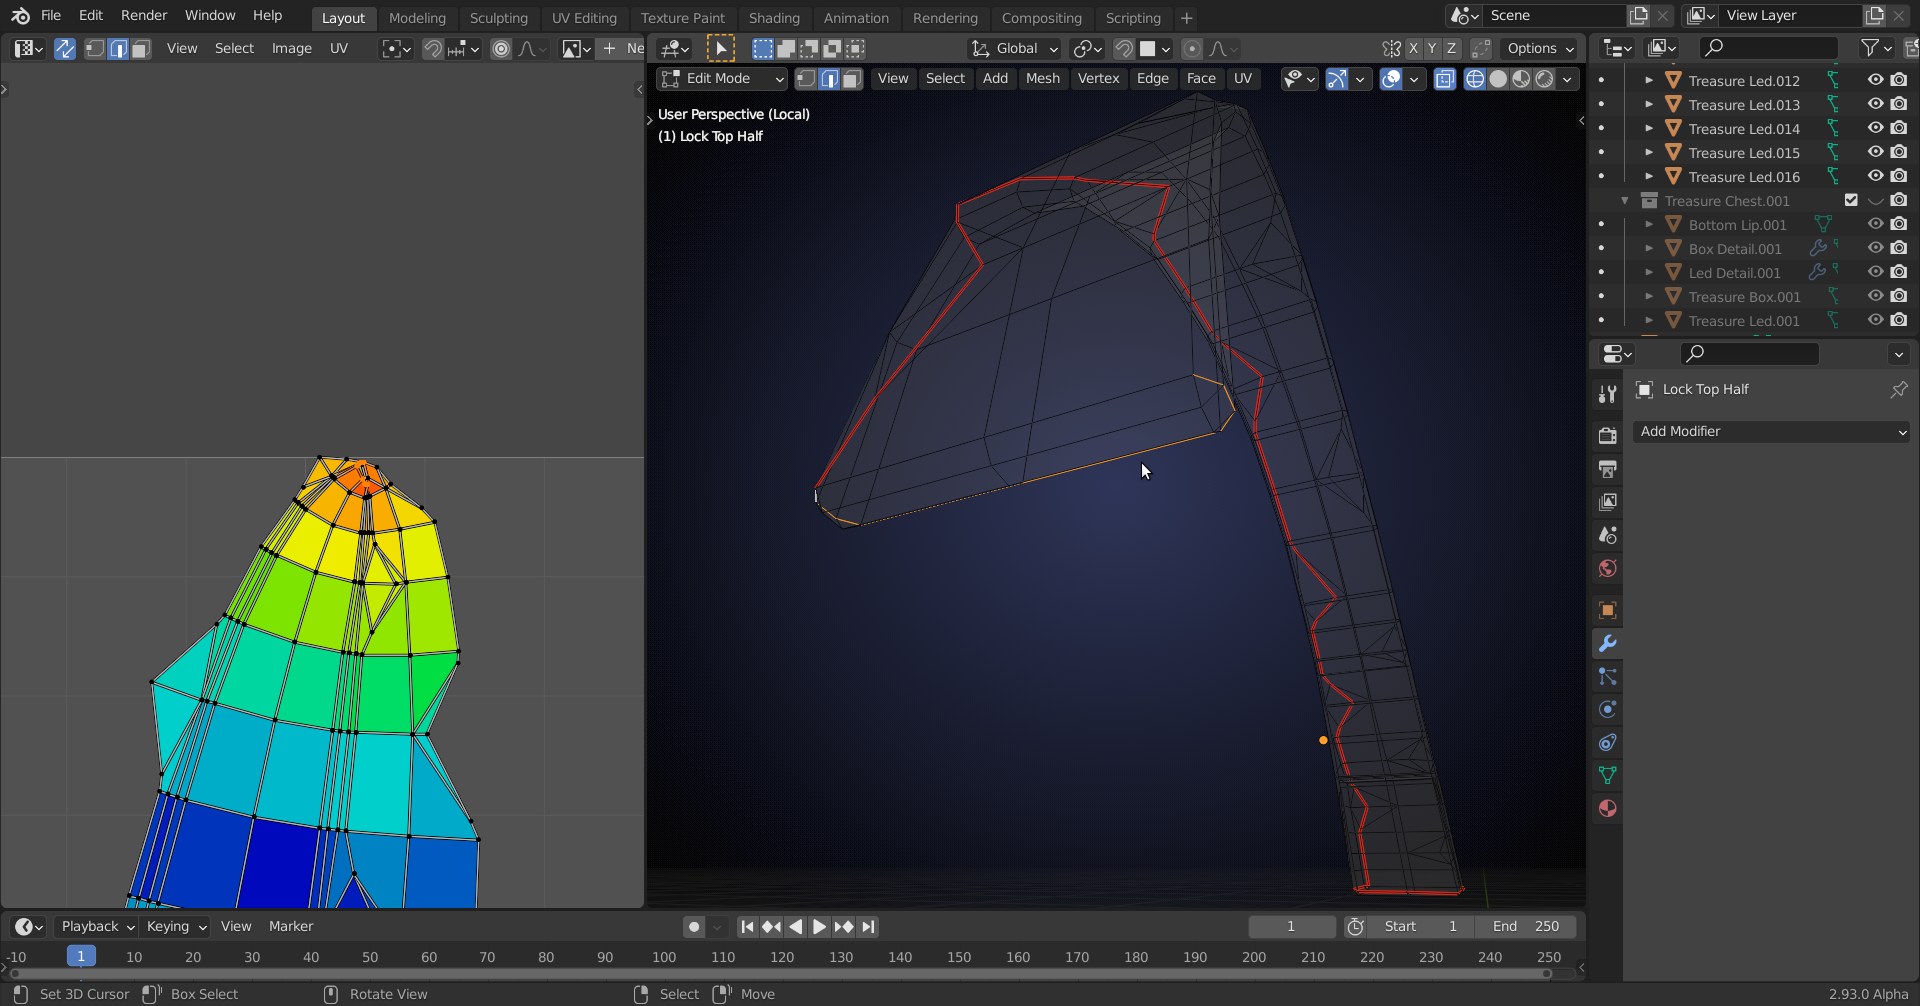Switch to the UV Editing workspace tab
Viewport: 1920px width, 1006px height.
tap(584, 18)
